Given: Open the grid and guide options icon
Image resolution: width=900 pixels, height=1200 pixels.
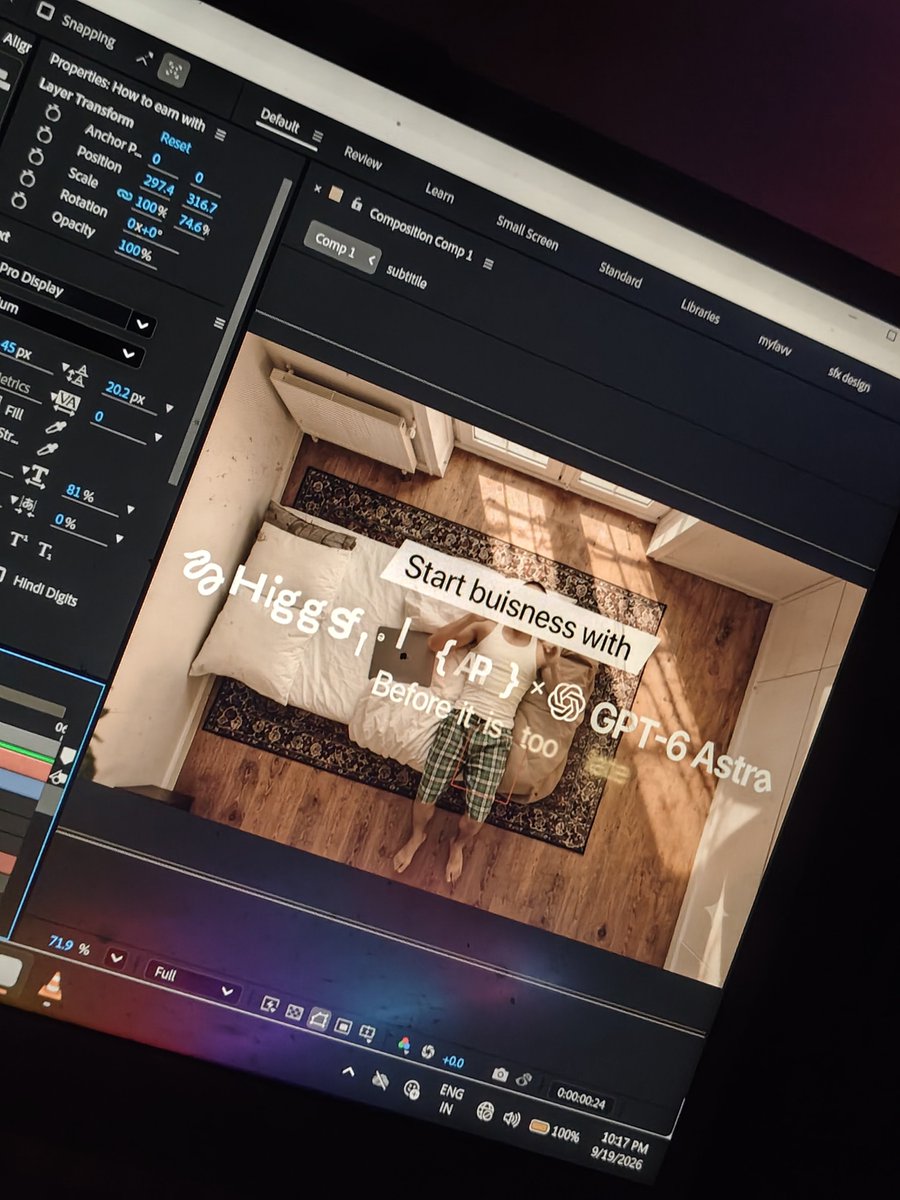Looking at the screenshot, I should pos(367,1031).
